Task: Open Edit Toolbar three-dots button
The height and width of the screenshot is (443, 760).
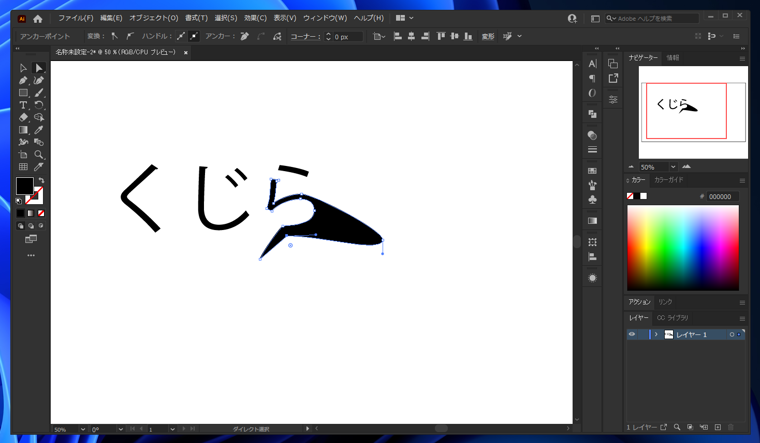Action: pos(31,255)
